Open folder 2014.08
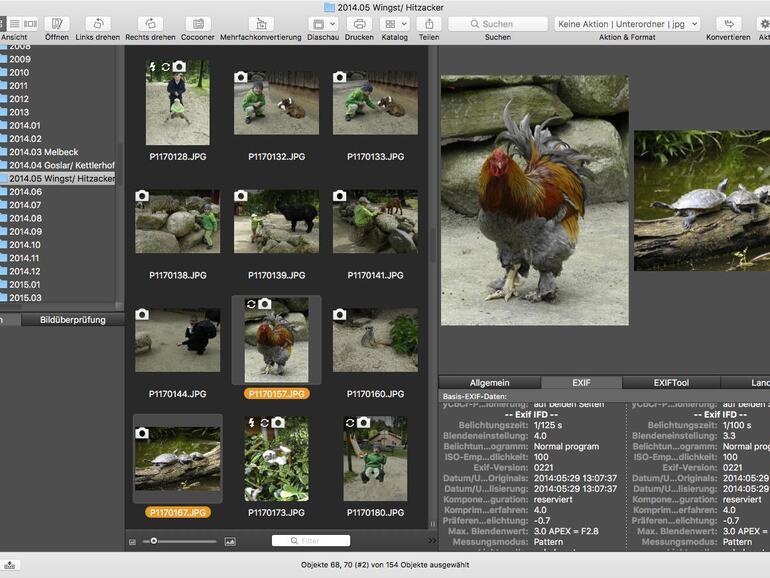 pyautogui.click(x=25, y=218)
